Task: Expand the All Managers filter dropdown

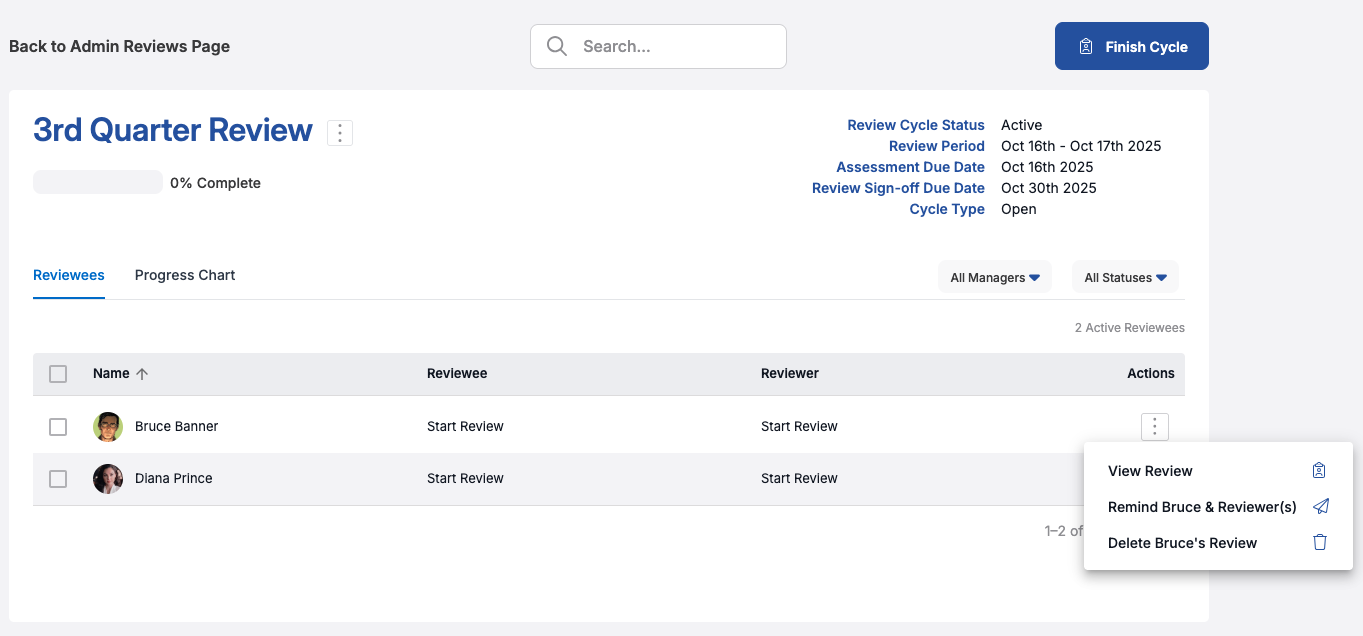Action: tap(994, 277)
